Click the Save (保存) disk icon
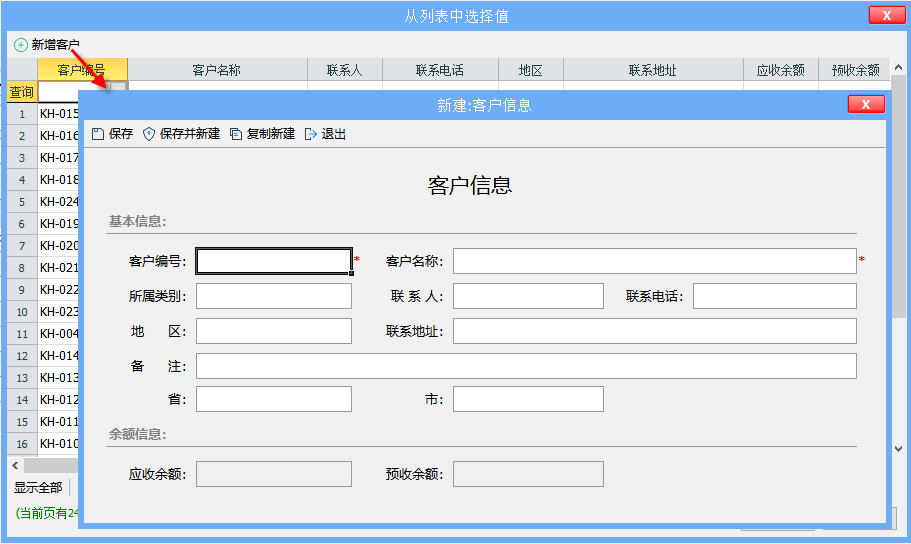The image size is (911, 544). pos(98,134)
